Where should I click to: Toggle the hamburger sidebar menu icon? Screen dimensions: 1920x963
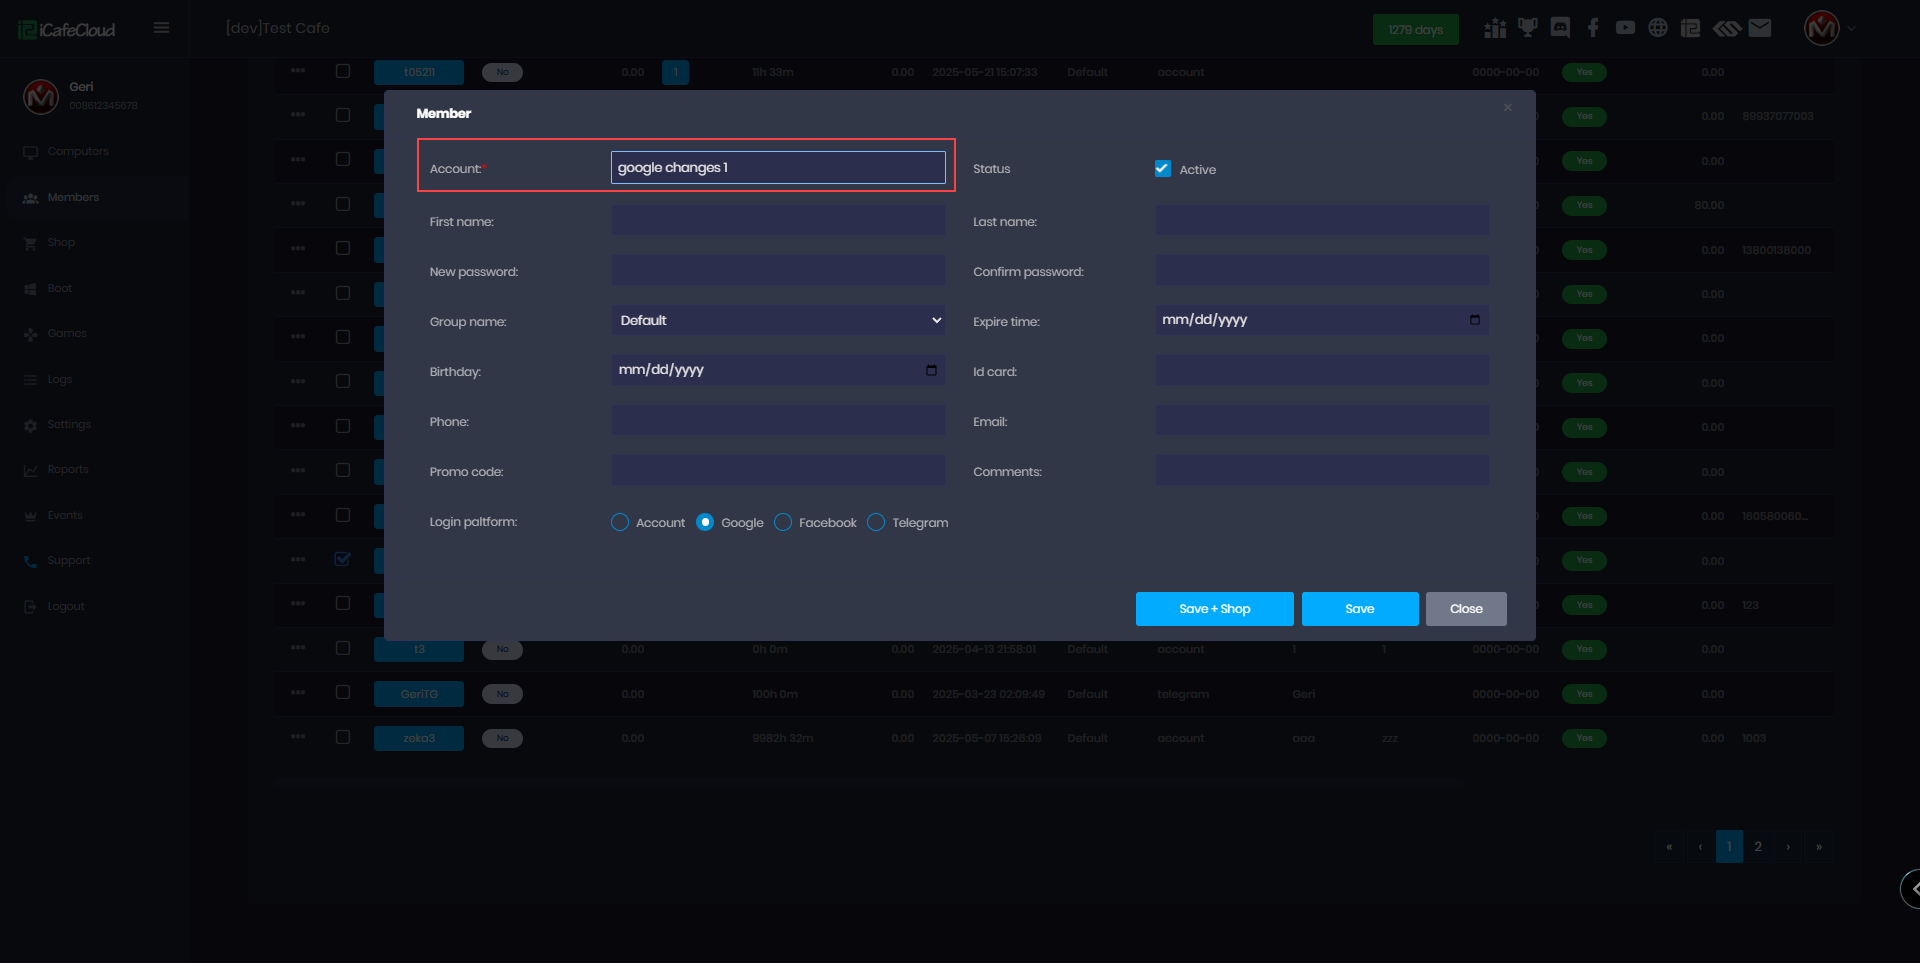tap(161, 28)
